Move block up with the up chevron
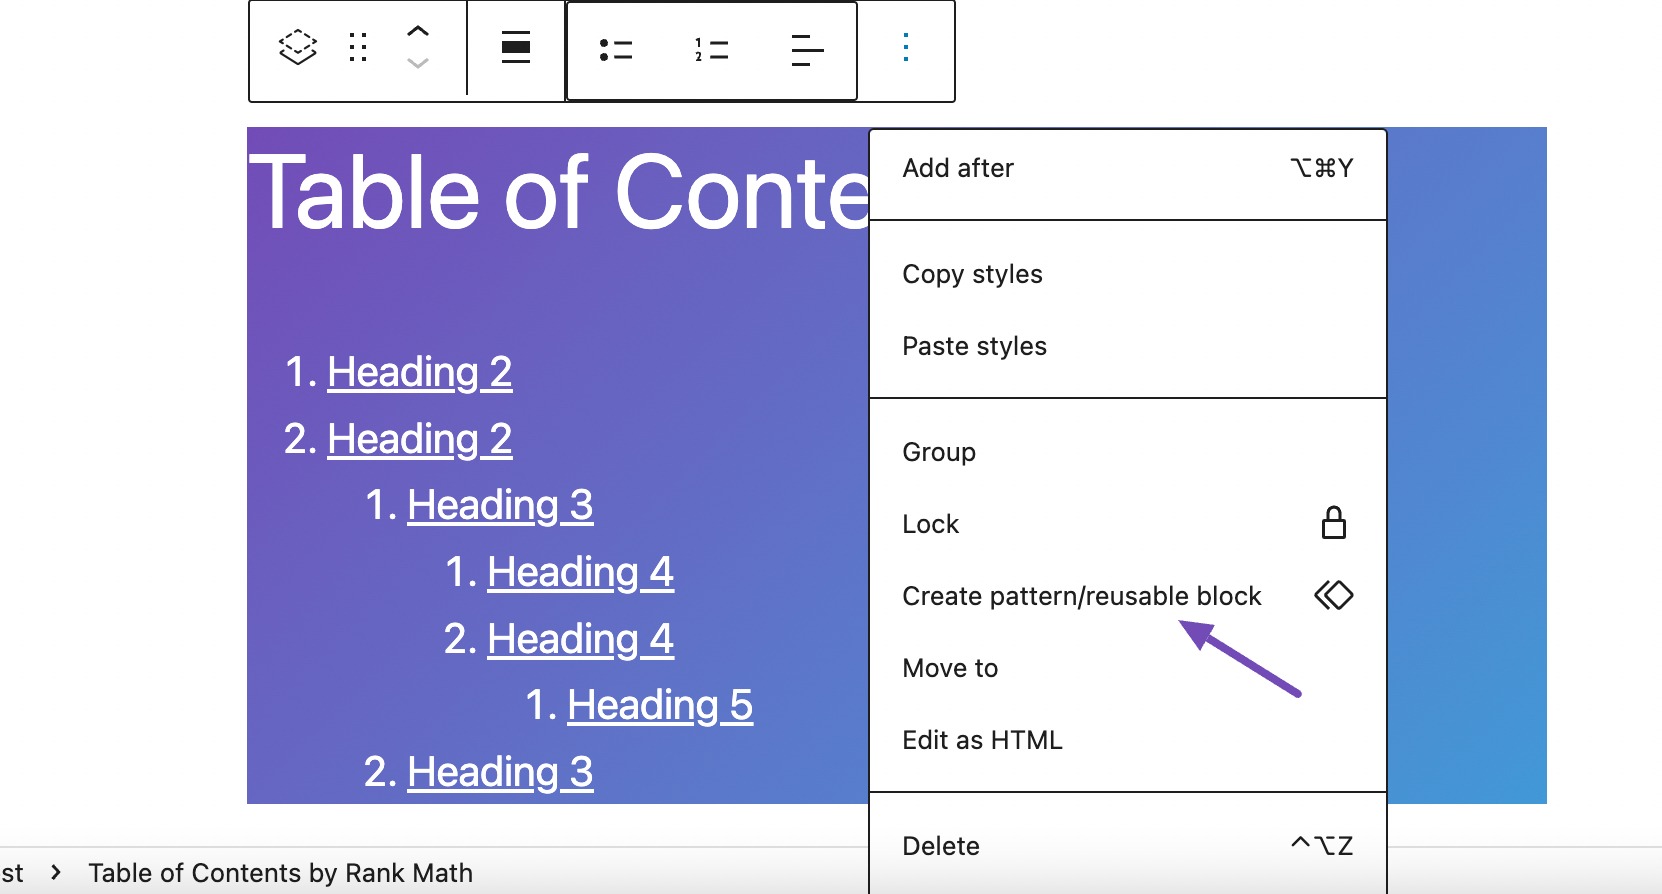Image resolution: width=1662 pixels, height=894 pixels. point(418,31)
